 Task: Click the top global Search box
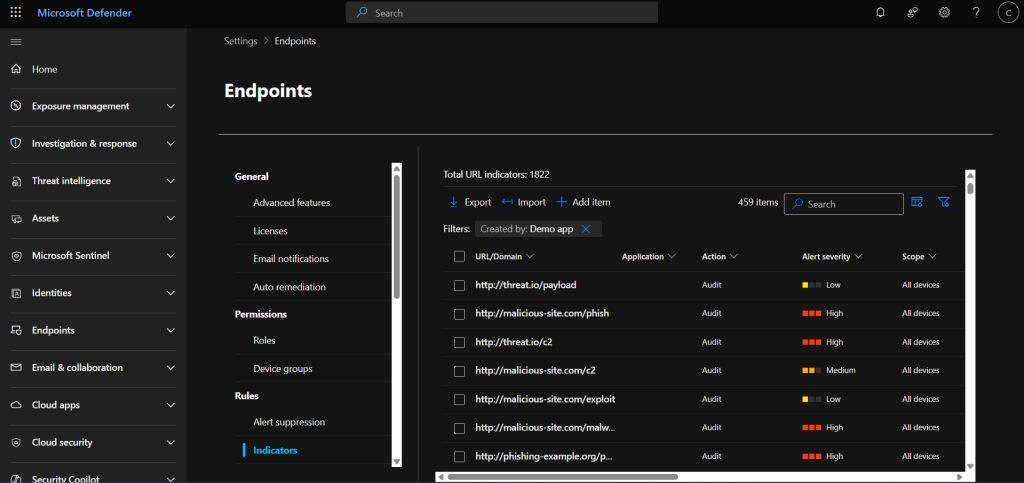click(502, 12)
